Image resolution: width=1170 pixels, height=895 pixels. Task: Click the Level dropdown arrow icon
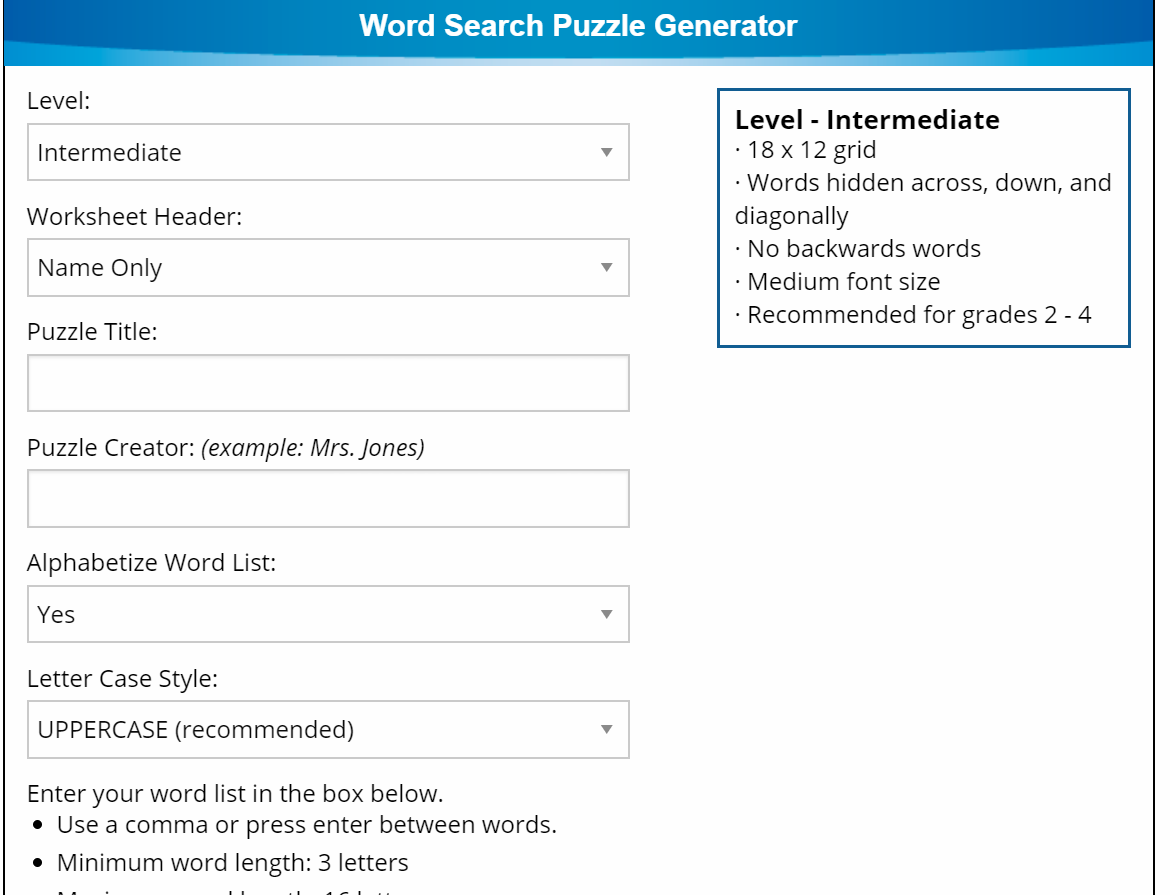coord(606,153)
